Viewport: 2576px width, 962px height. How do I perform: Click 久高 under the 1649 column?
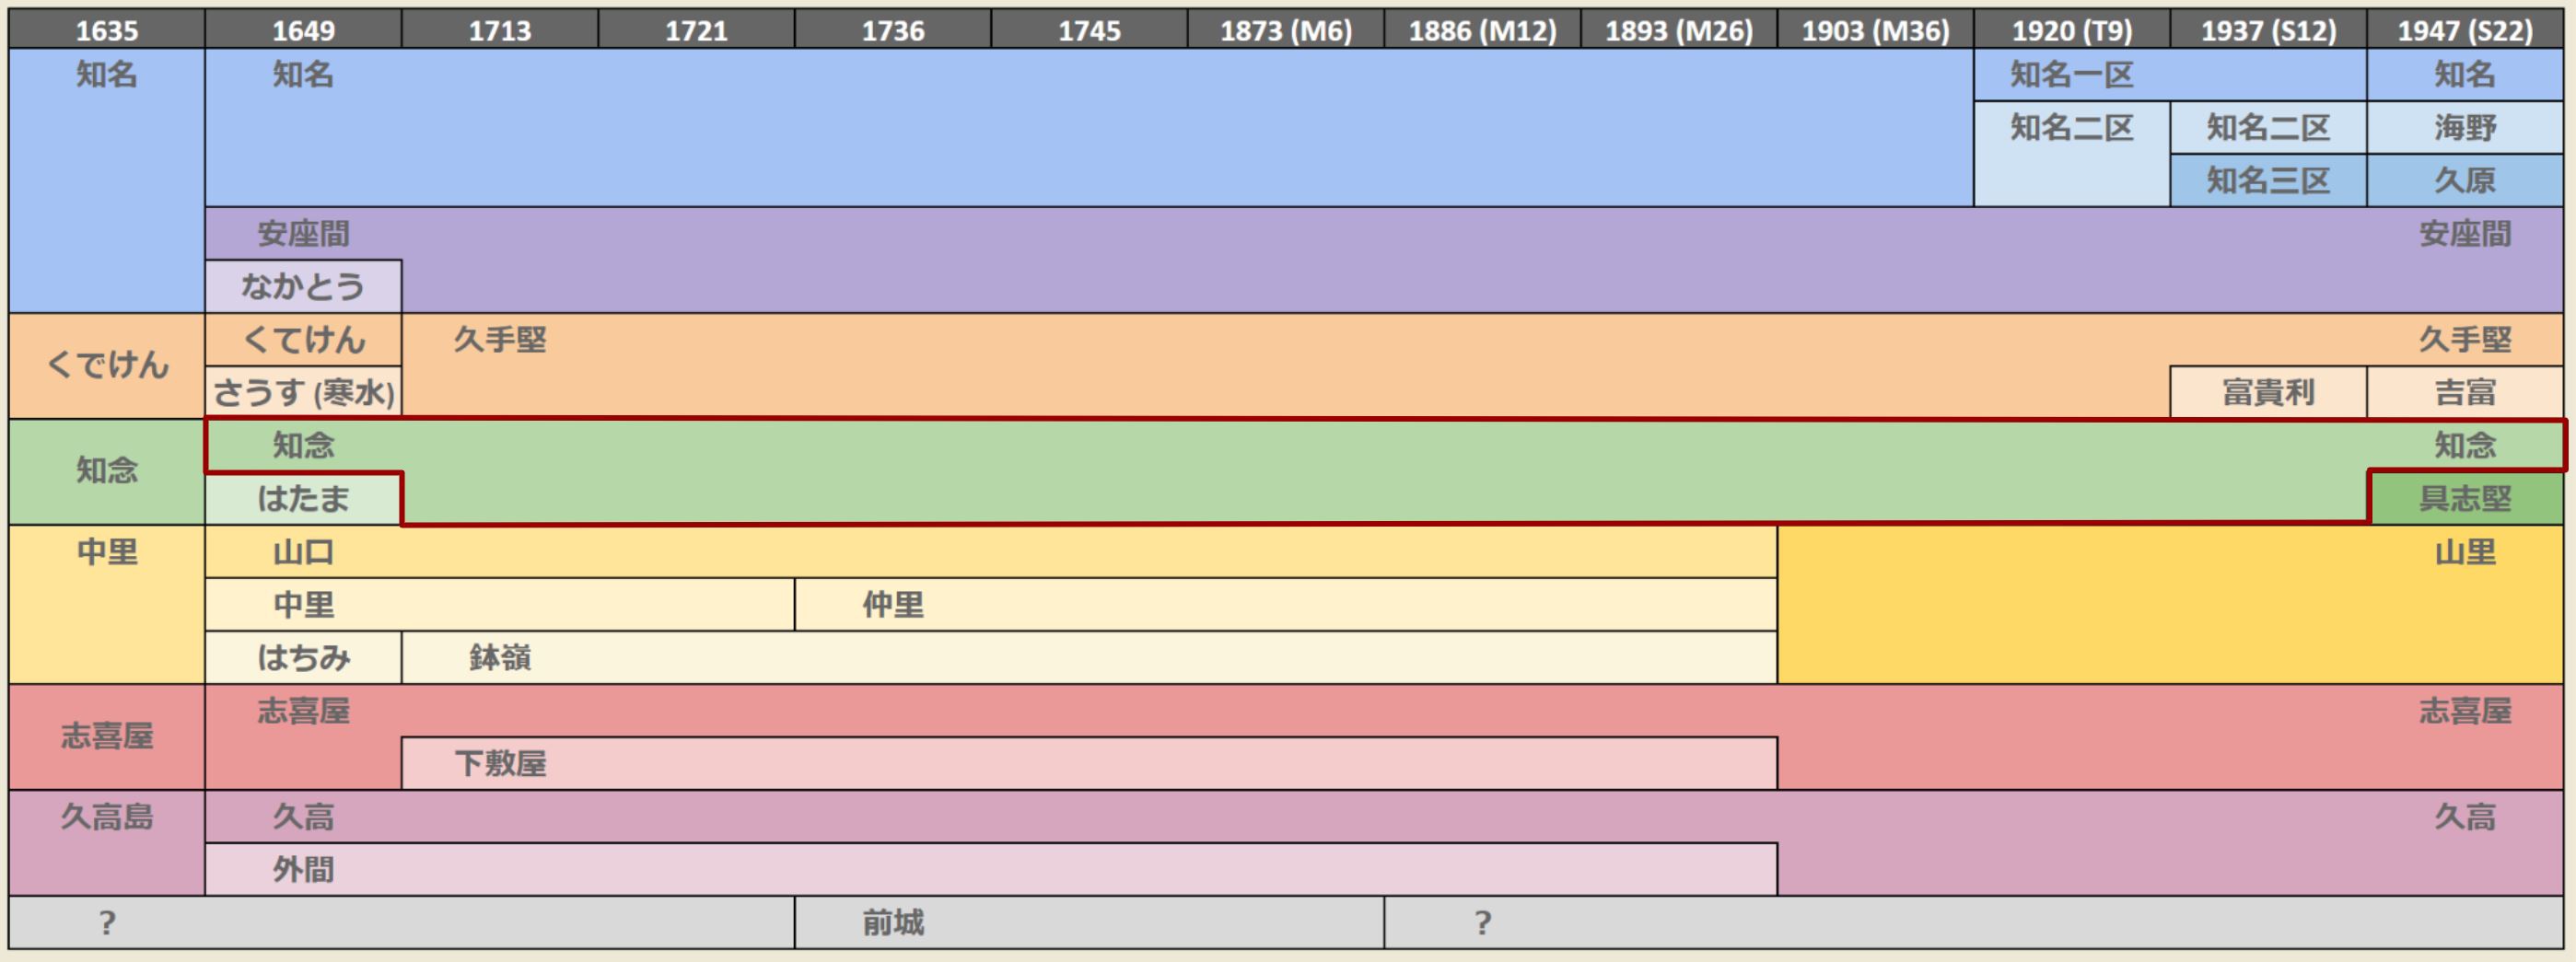303,818
